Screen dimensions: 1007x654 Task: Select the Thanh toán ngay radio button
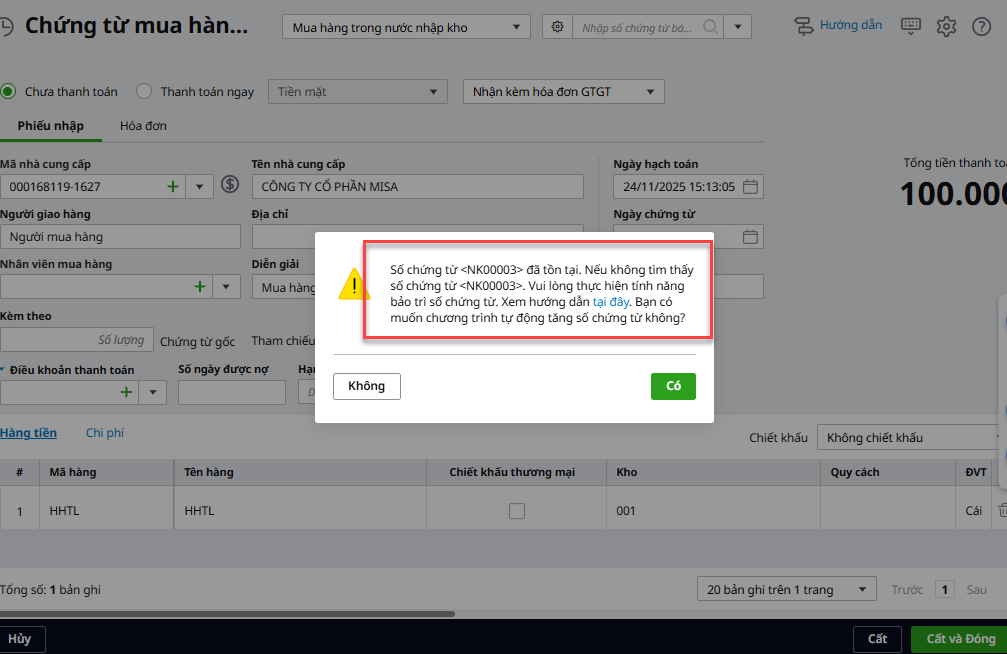tap(144, 92)
